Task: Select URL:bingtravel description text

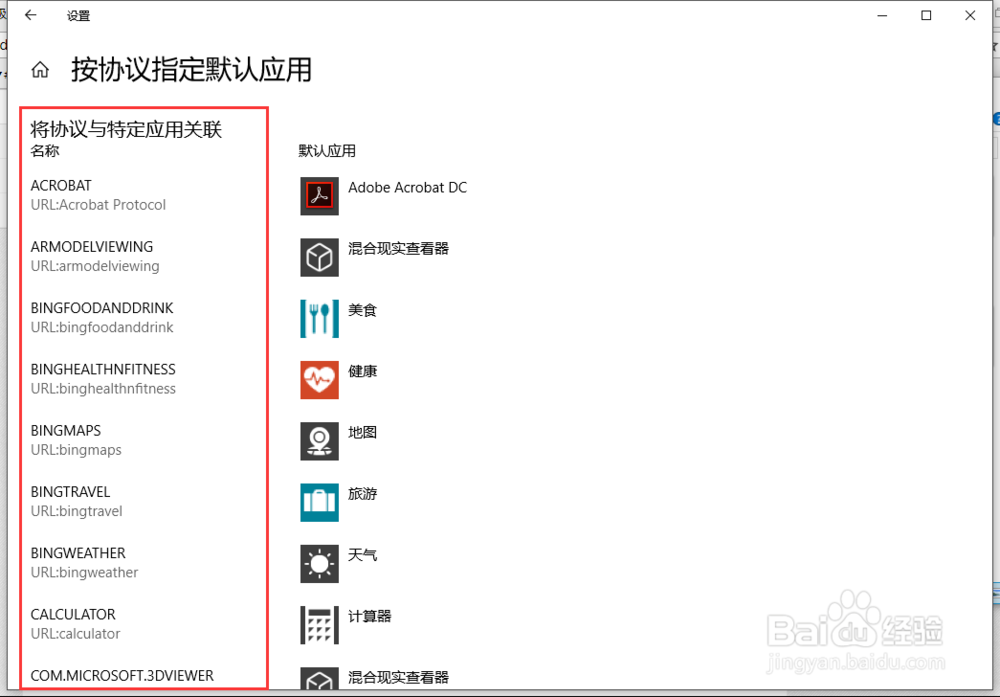Action: coord(77,511)
